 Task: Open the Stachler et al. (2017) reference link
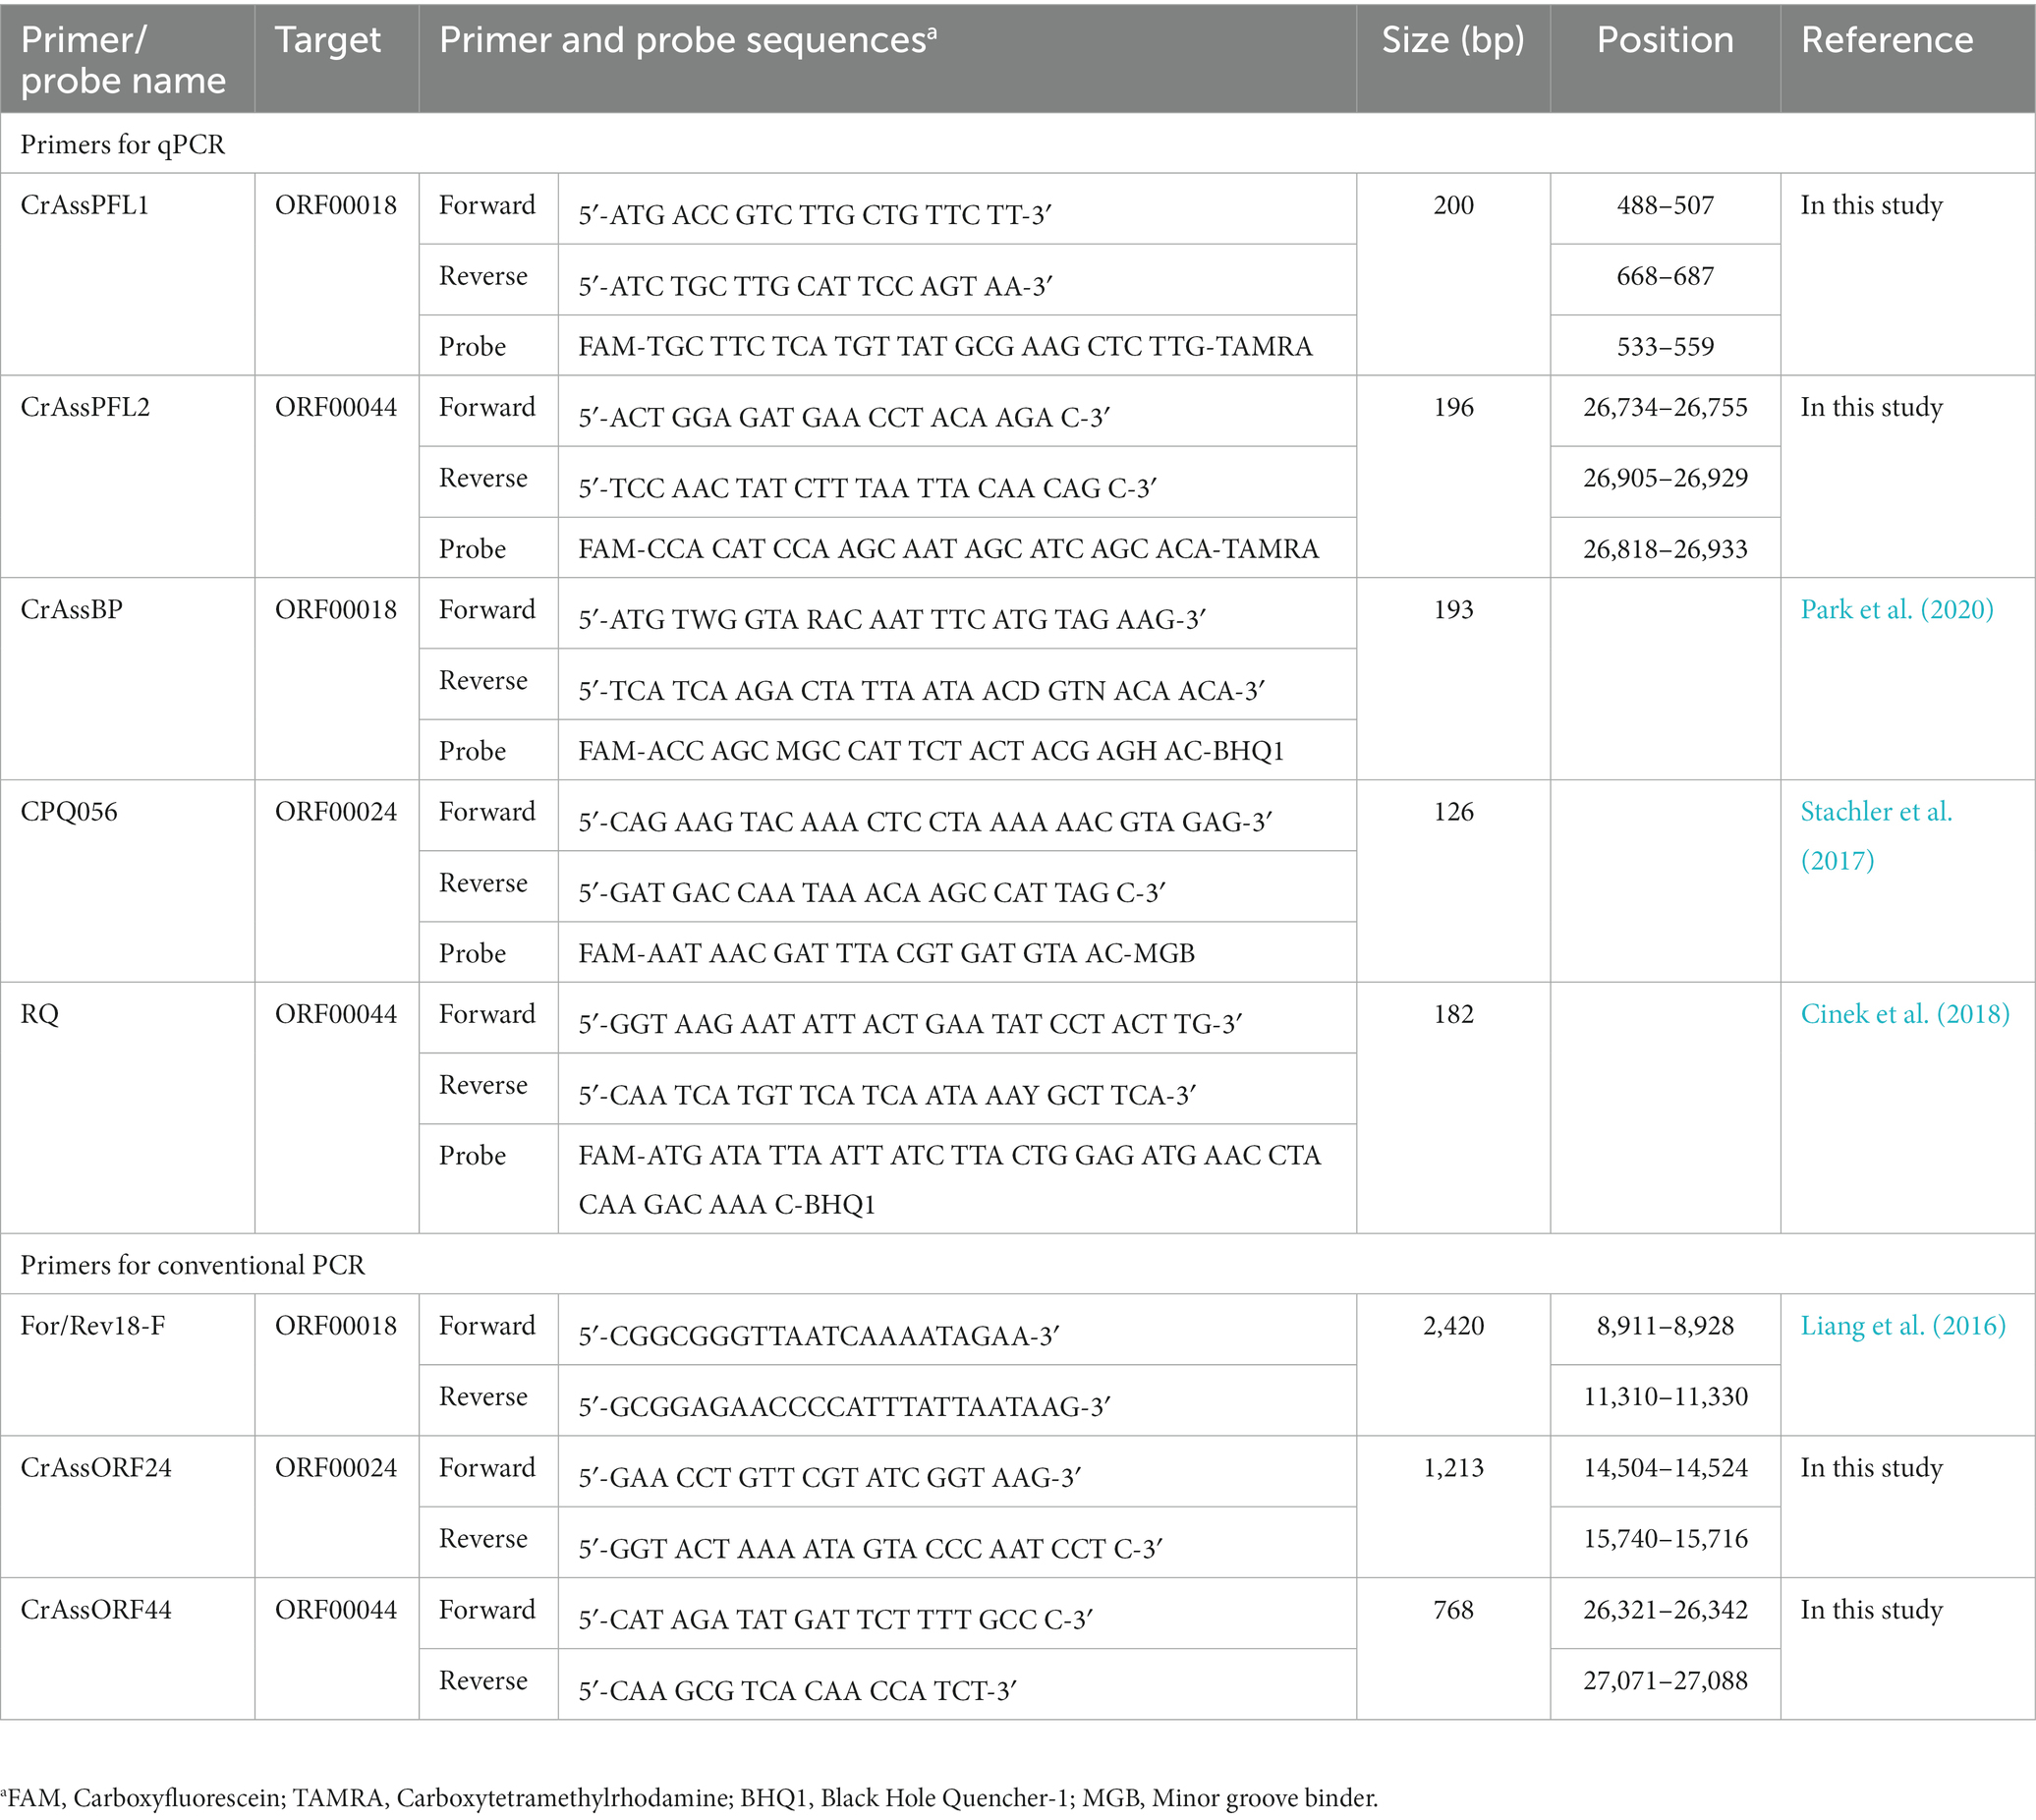(x=1876, y=836)
